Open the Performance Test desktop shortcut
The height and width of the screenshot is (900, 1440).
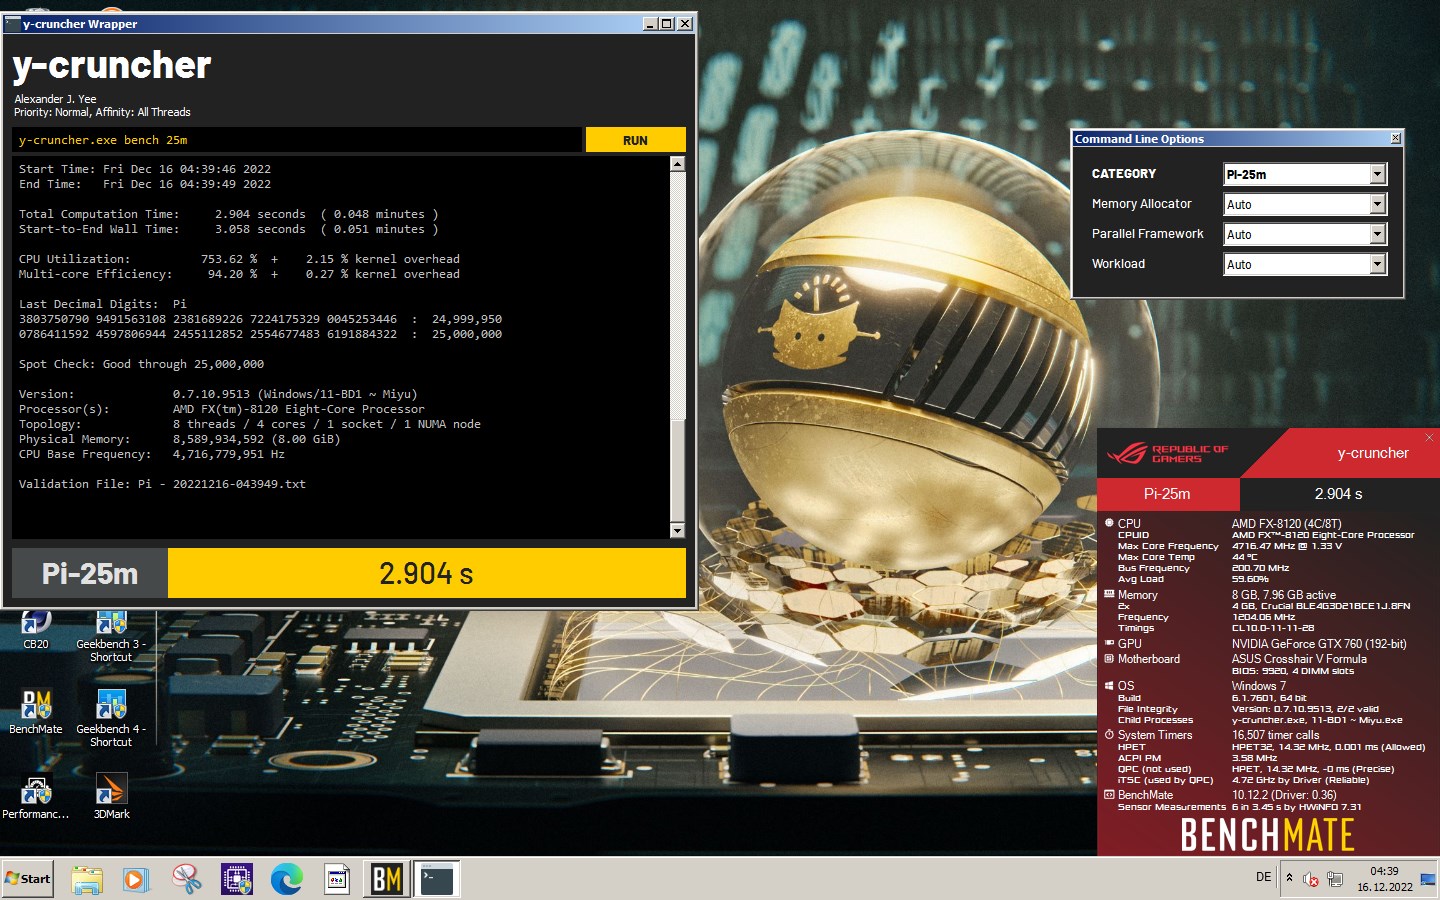coord(36,796)
